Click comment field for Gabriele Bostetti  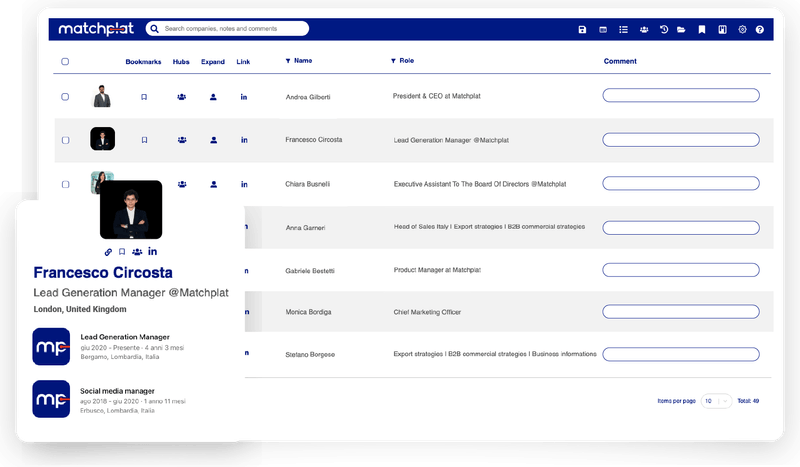coord(681,270)
